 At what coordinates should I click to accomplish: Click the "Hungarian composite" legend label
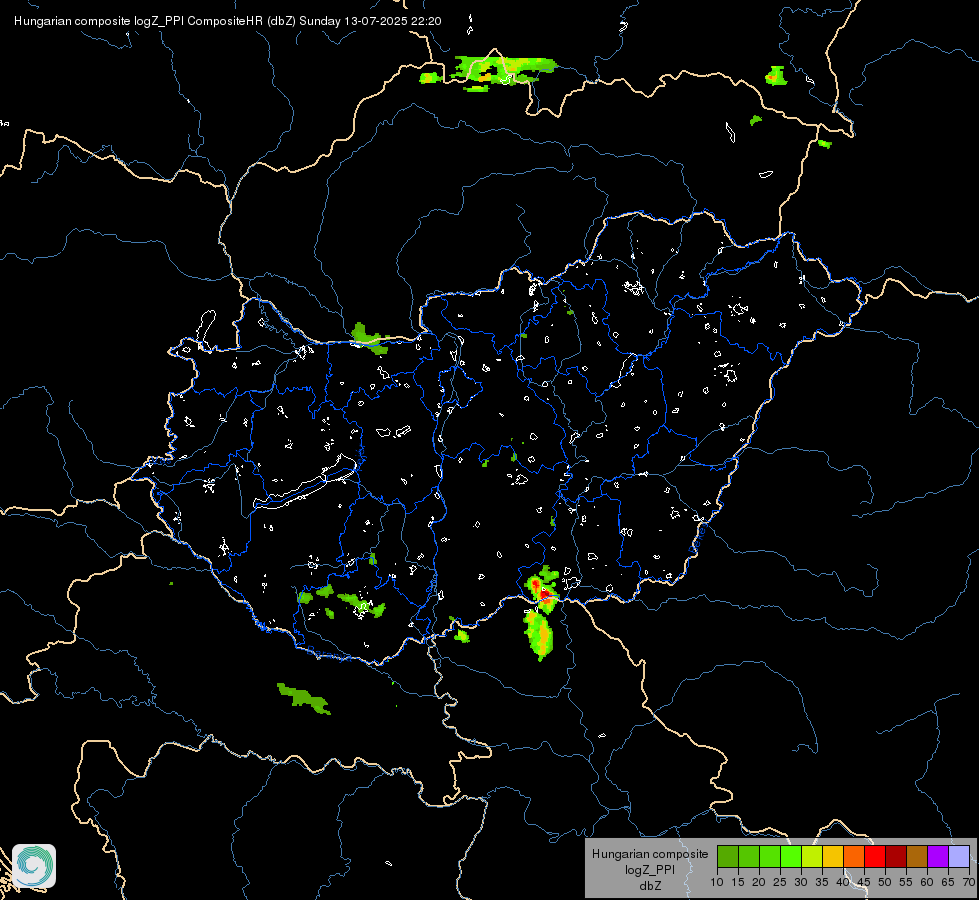coord(650,854)
